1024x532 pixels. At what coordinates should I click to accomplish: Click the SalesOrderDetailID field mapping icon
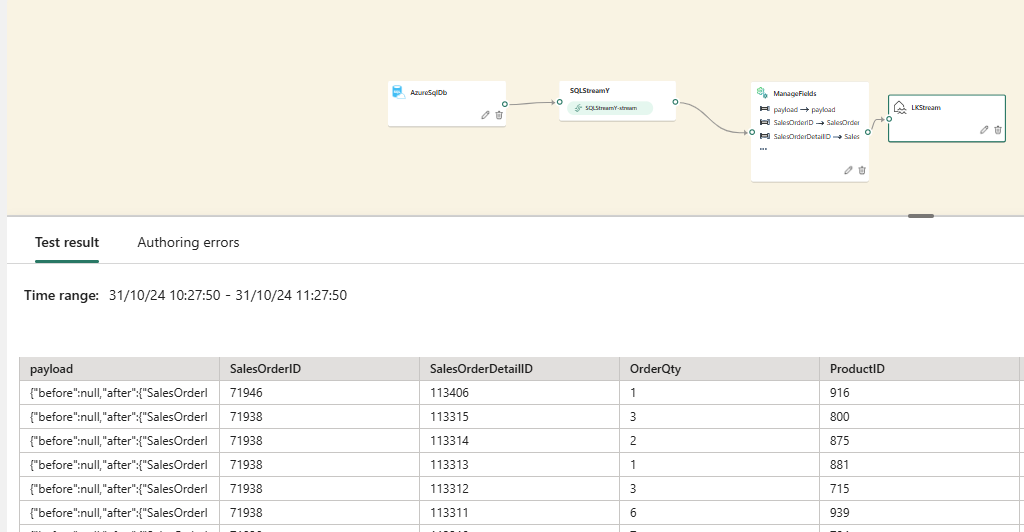coord(765,136)
